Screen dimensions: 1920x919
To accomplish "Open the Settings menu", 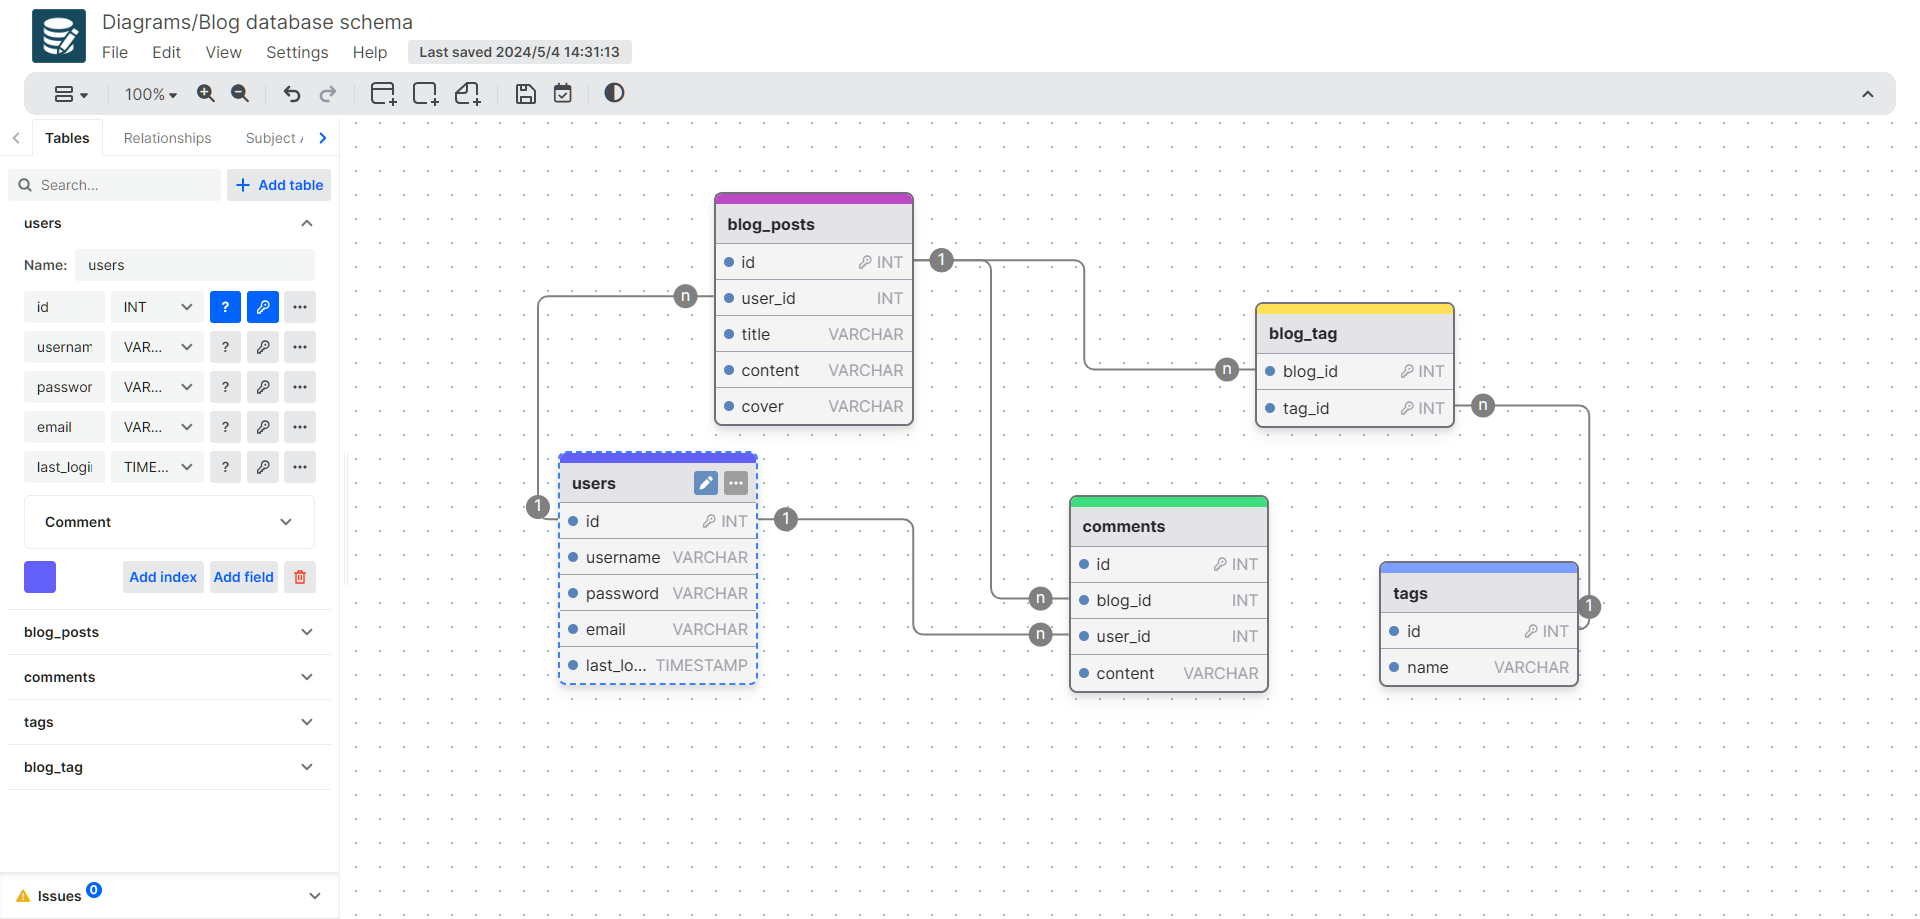I will tap(297, 52).
